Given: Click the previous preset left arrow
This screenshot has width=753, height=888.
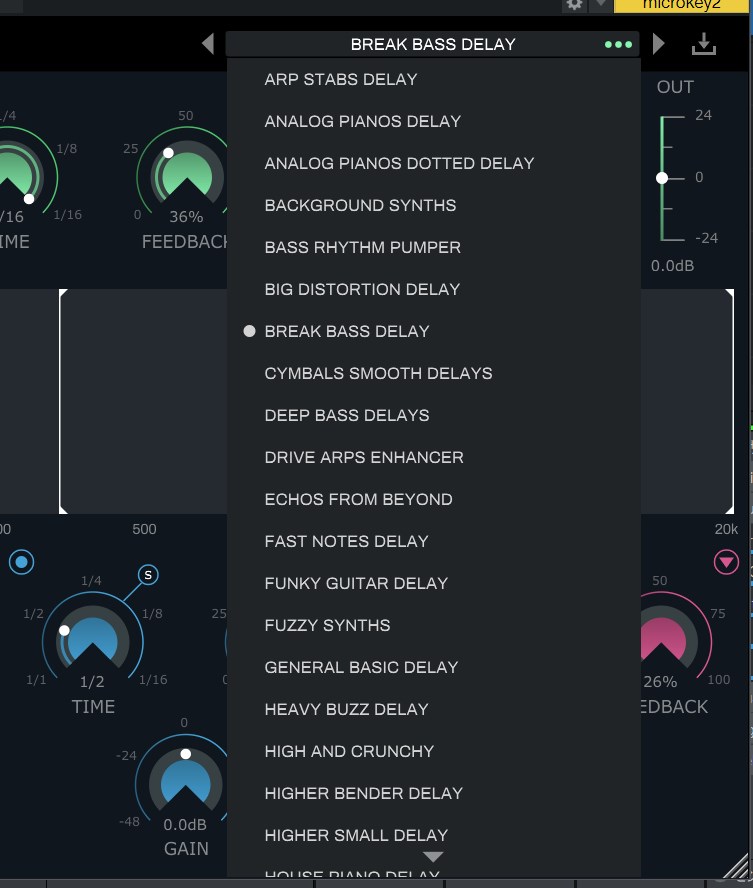Looking at the screenshot, I should [208, 44].
